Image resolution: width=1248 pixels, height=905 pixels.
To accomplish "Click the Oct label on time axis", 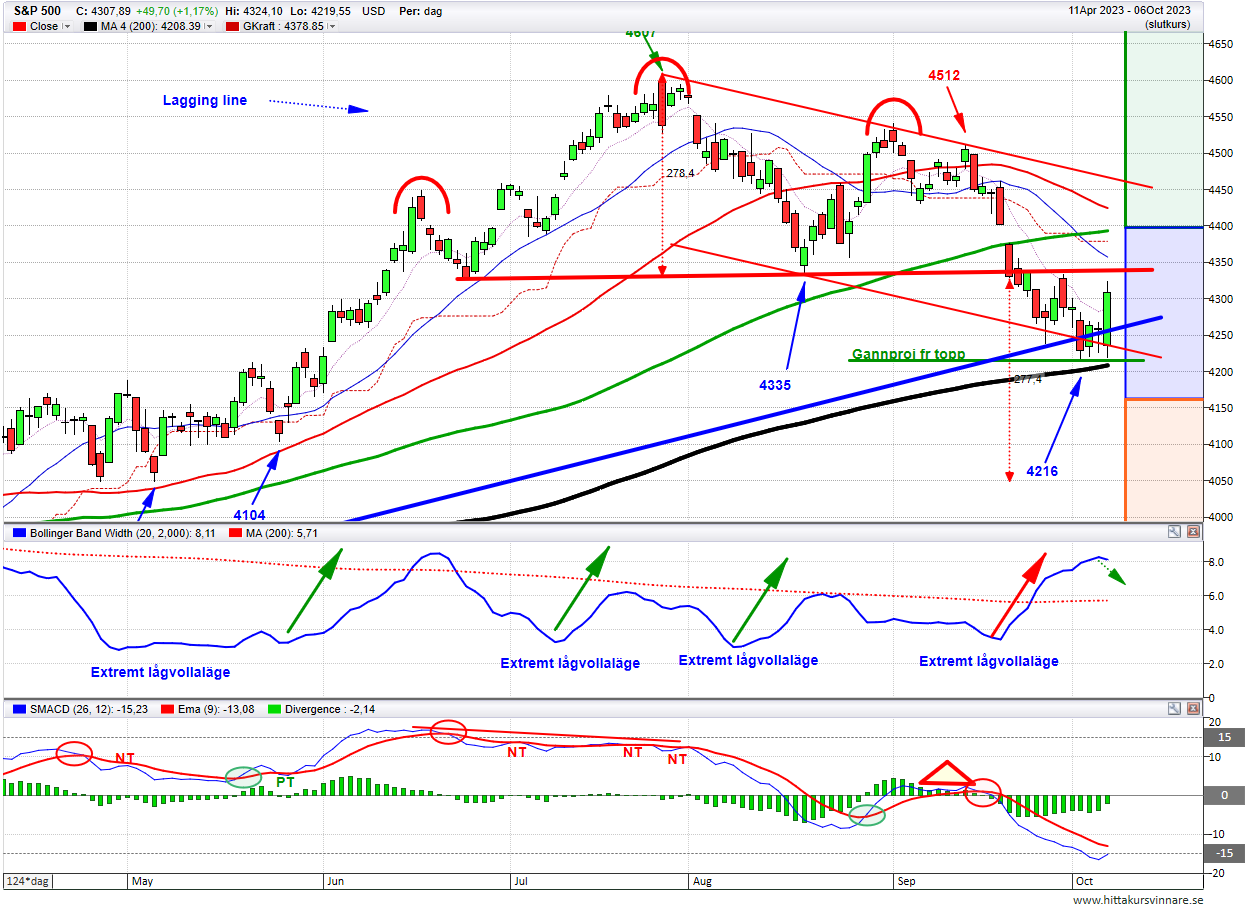I will tap(1083, 882).
